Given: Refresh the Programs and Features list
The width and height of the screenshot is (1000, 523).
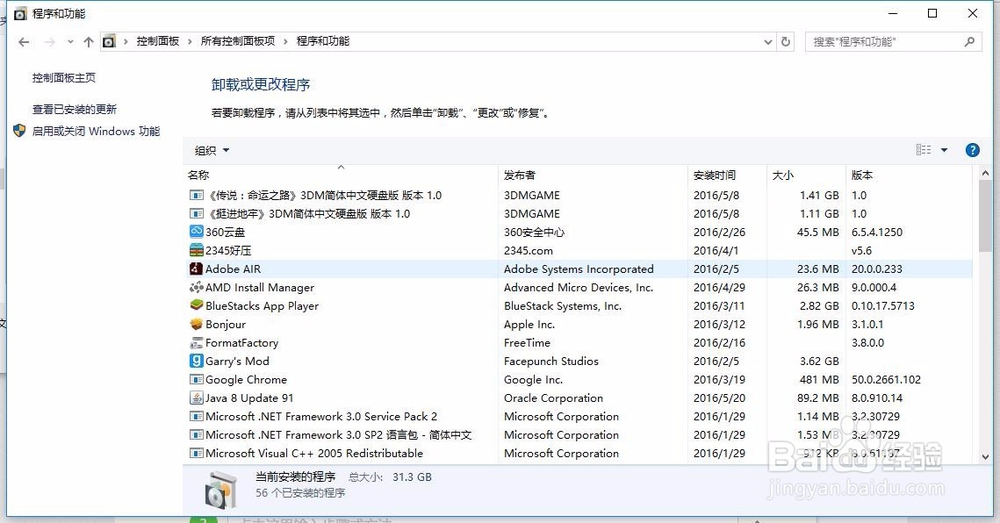Looking at the screenshot, I should tap(786, 41).
